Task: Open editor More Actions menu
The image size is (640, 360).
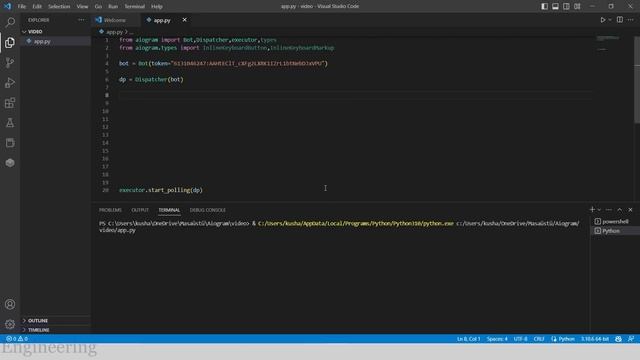Action: (x=631, y=20)
